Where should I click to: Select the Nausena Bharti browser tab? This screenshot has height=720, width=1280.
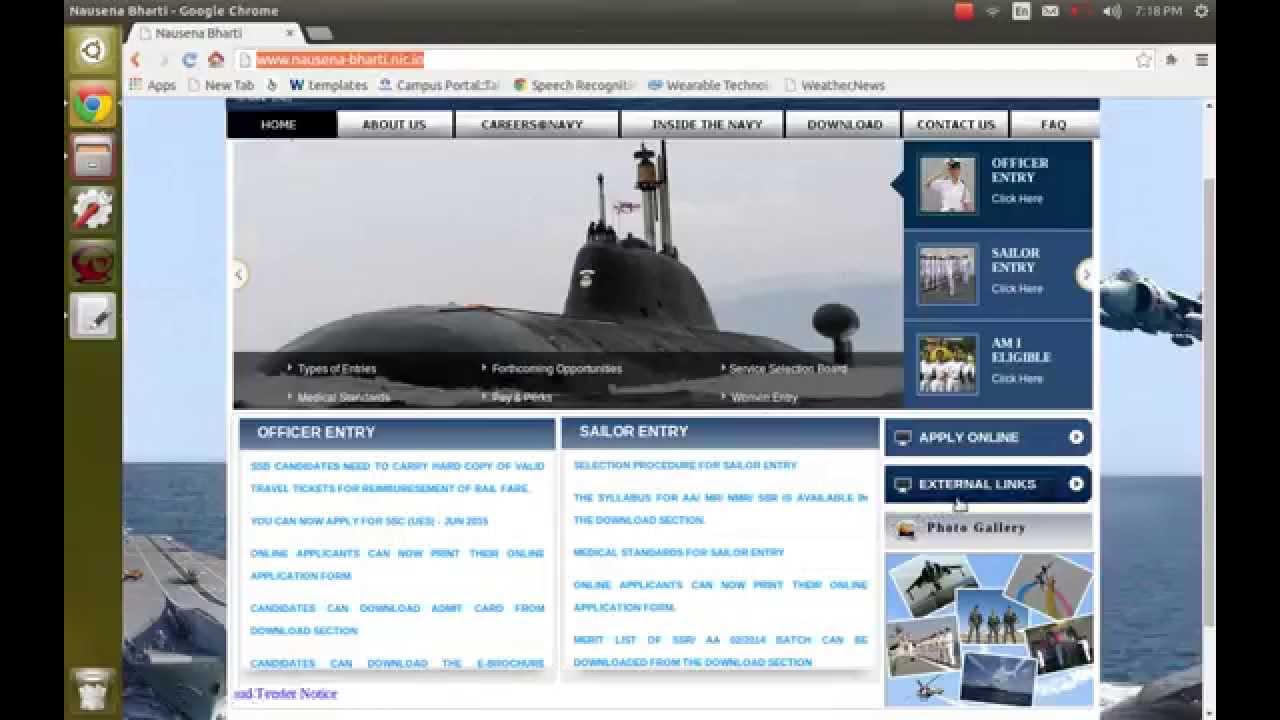coord(212,33)
